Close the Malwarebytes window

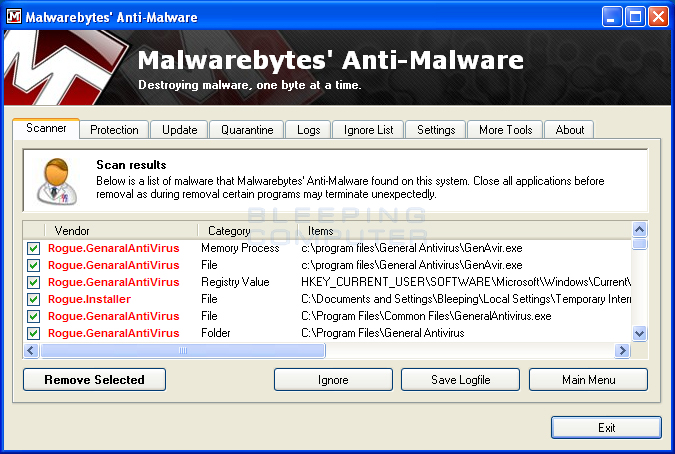659,17
